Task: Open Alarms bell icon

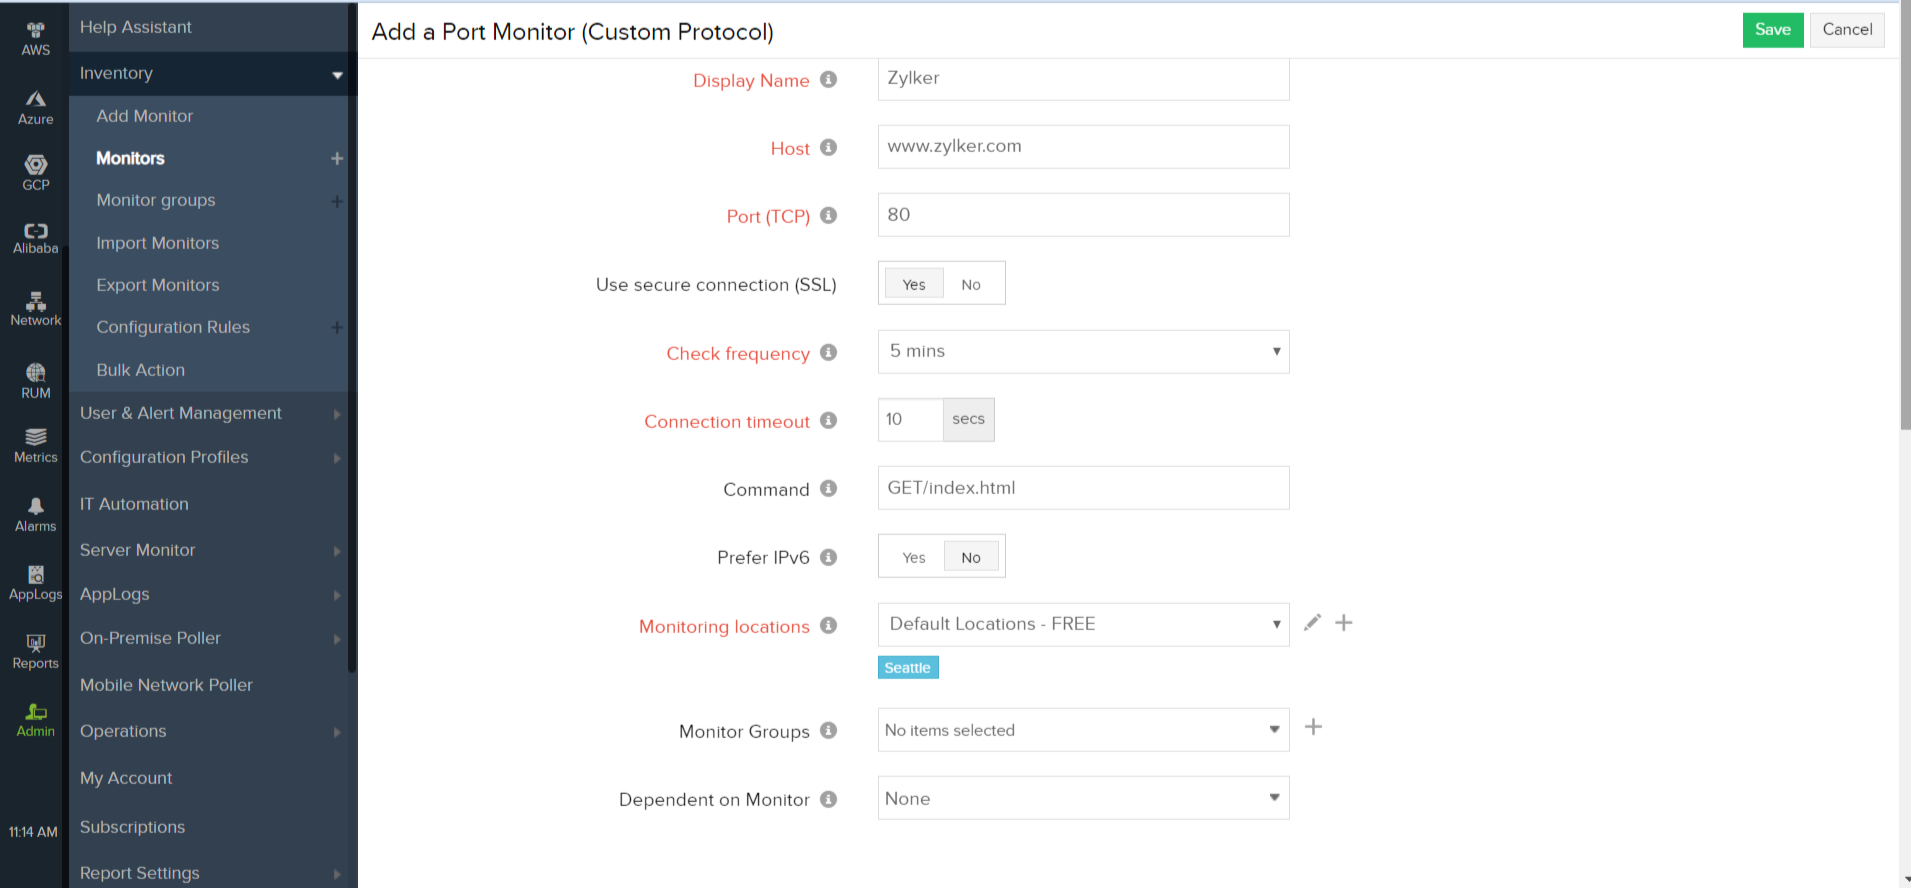Action: coord(35,514)
